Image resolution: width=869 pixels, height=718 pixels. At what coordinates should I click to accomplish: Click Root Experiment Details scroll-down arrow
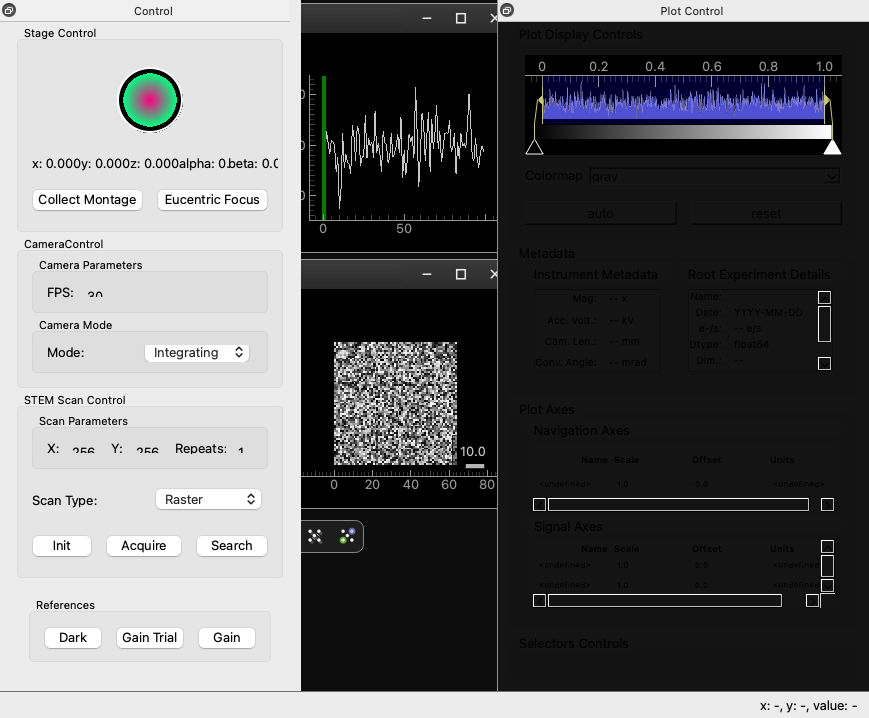pyautogui.click(x=824, y=363)
